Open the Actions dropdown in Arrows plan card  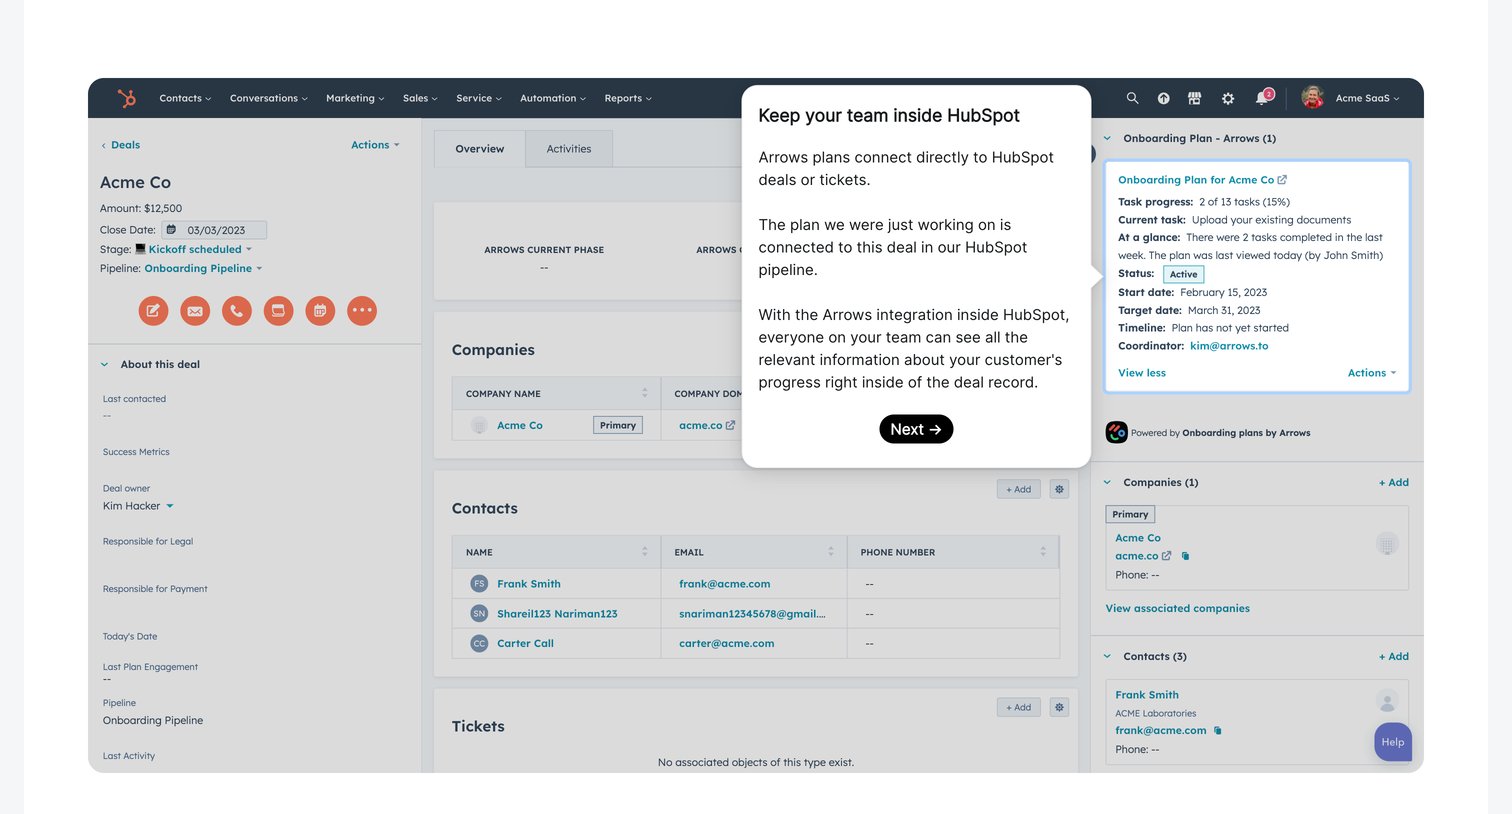click(x=1372, y=373)
